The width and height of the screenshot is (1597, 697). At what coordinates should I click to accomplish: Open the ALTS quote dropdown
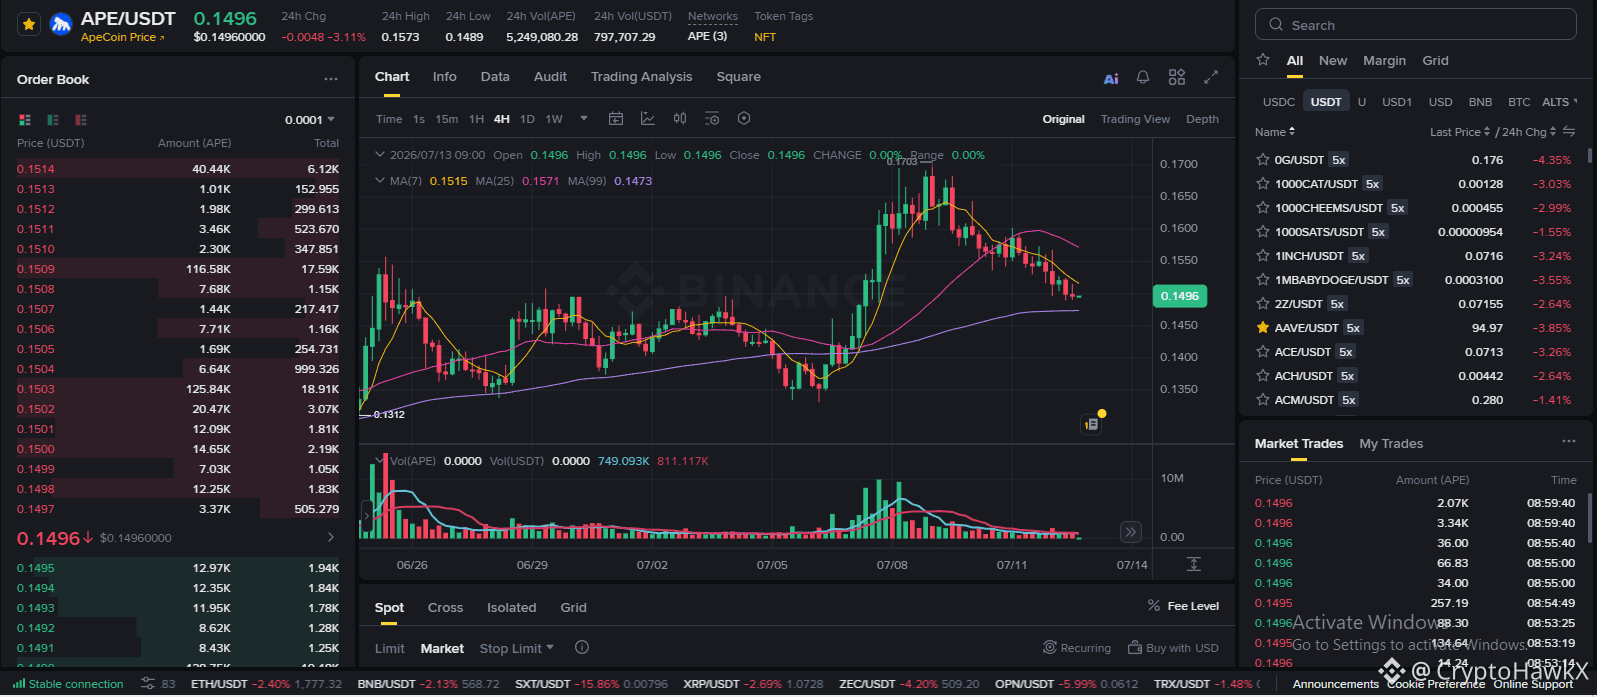pyautogui.click(x=1560, y=102)
